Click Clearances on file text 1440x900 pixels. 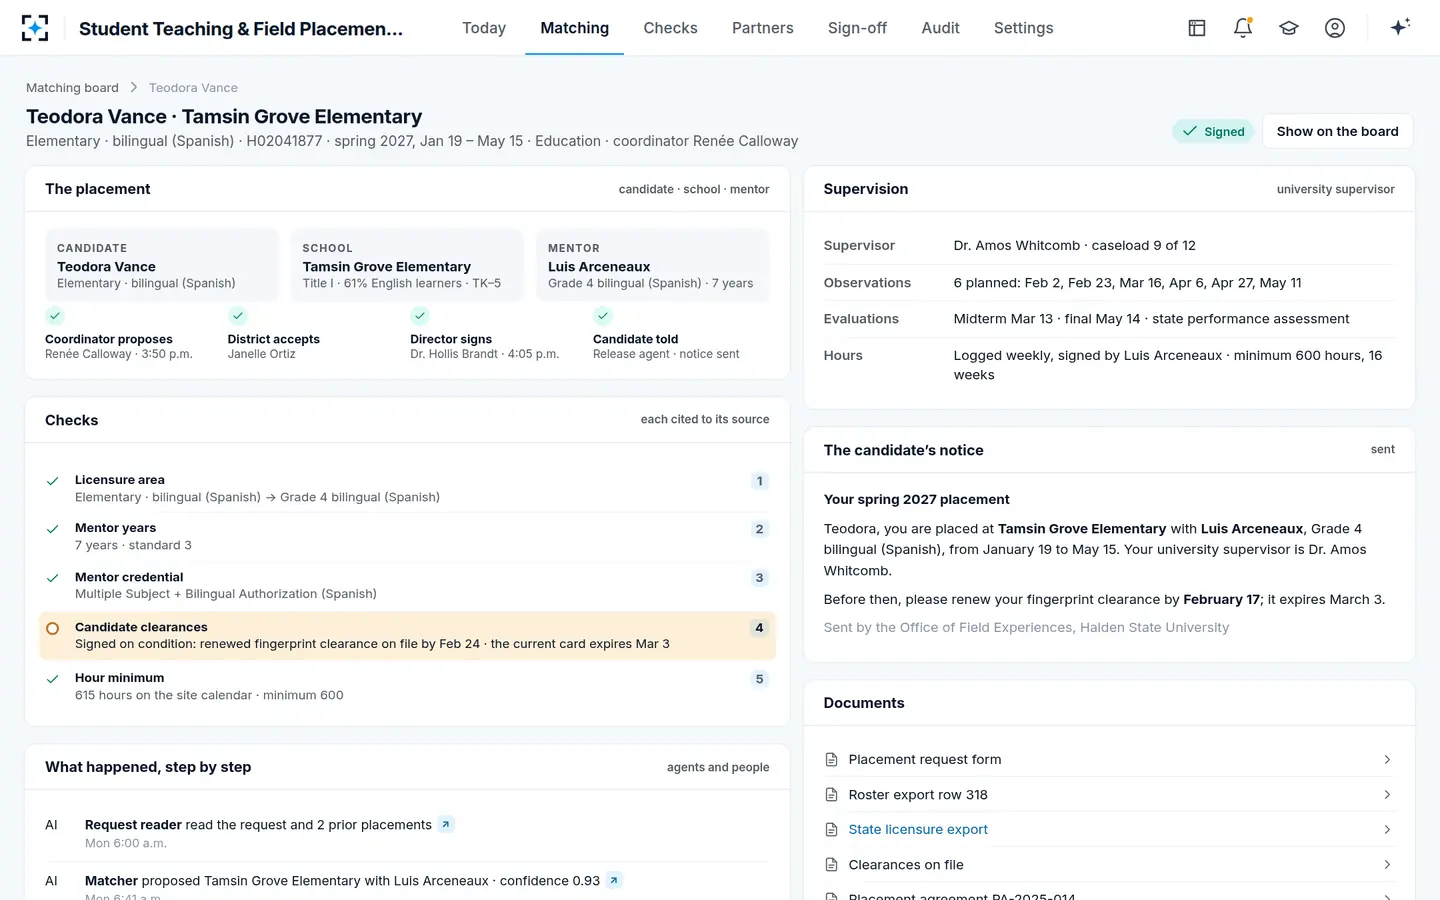(x=906, y=865)
